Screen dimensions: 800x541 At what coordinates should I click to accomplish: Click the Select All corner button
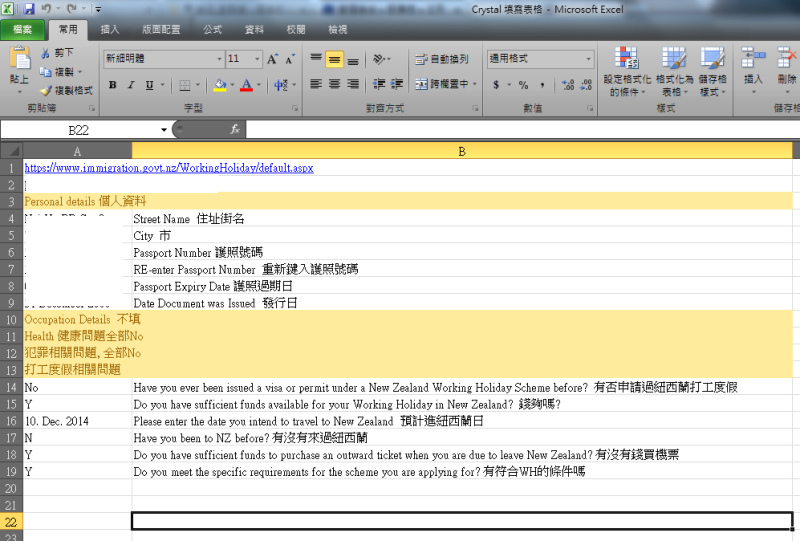(12, 151)
